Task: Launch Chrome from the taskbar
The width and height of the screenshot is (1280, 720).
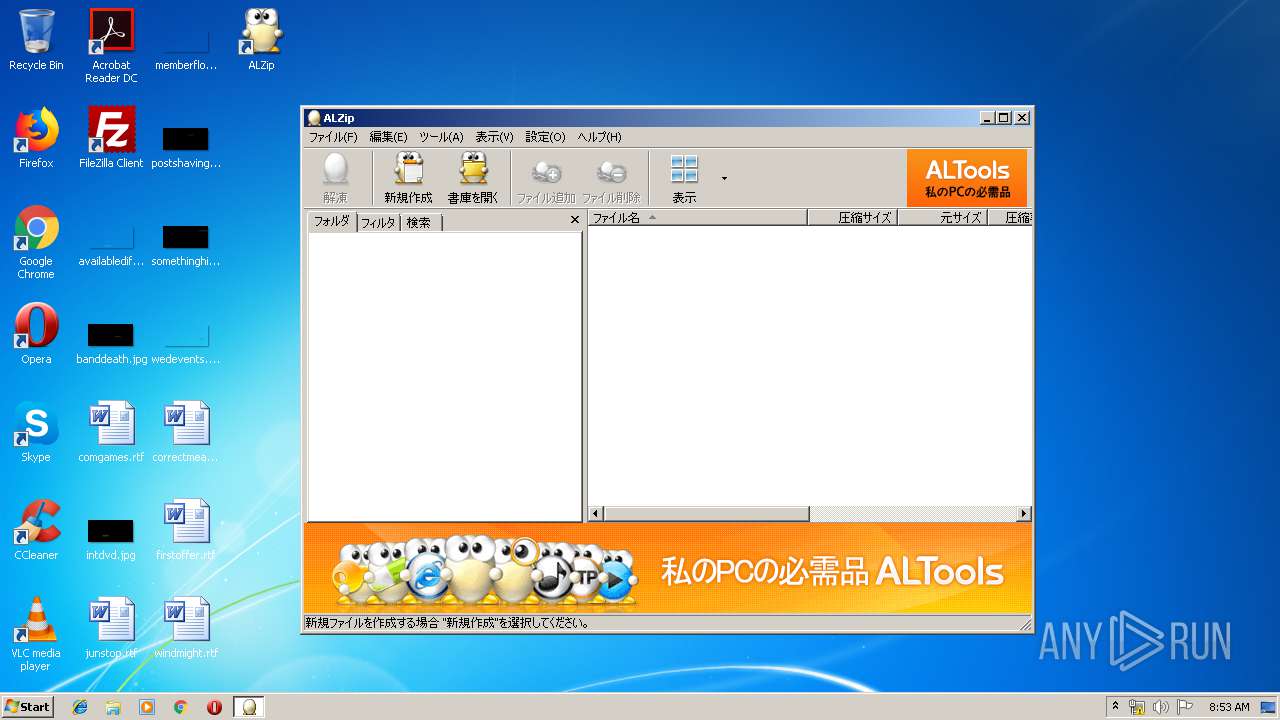Action: click(180, 707)
